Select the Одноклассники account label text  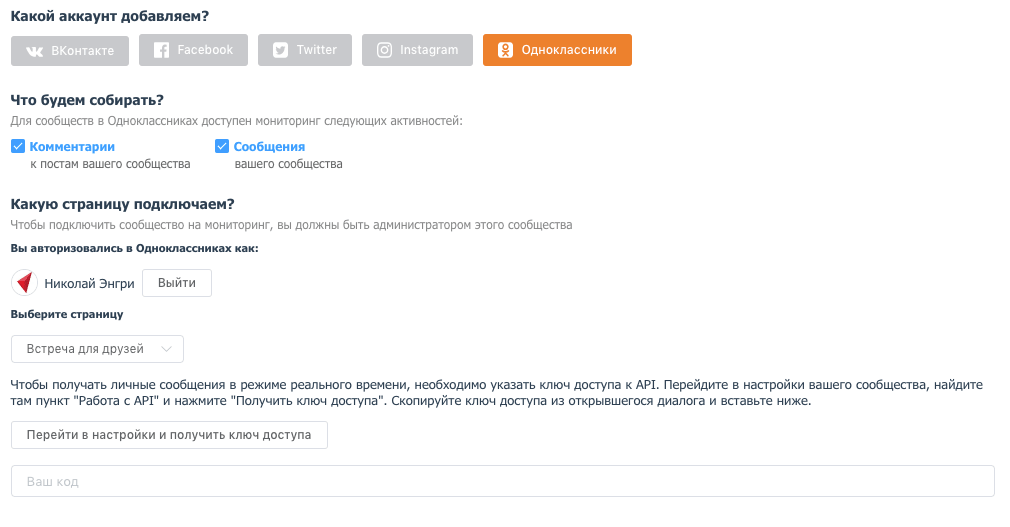569,50
